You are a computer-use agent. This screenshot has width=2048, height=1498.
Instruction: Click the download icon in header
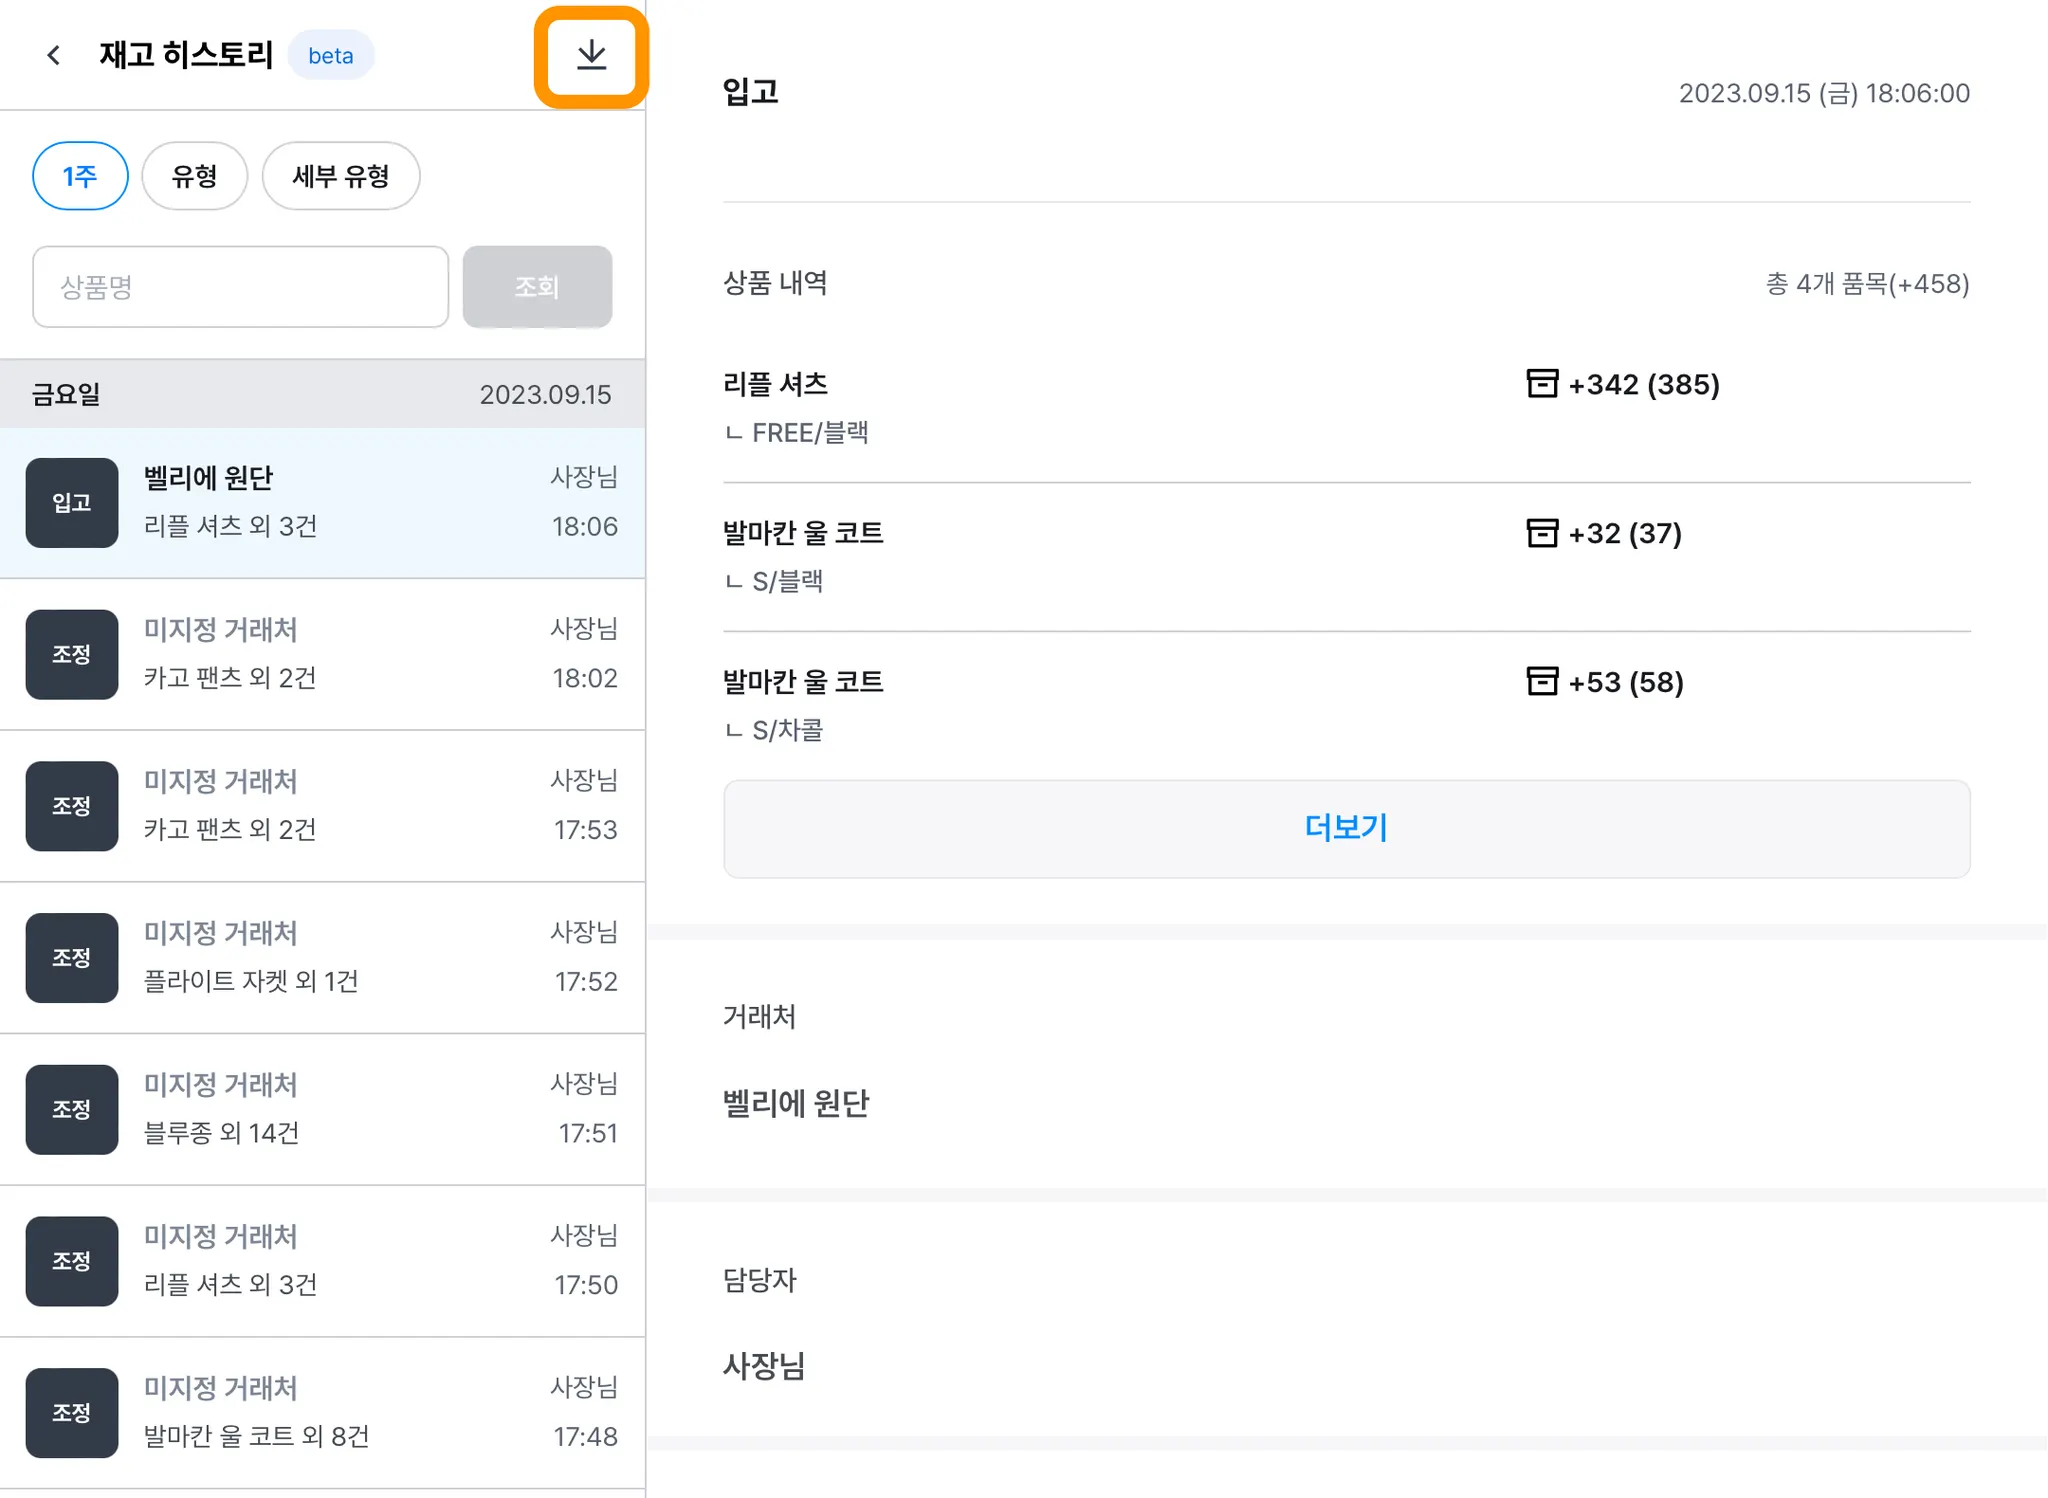pos(591,55)
